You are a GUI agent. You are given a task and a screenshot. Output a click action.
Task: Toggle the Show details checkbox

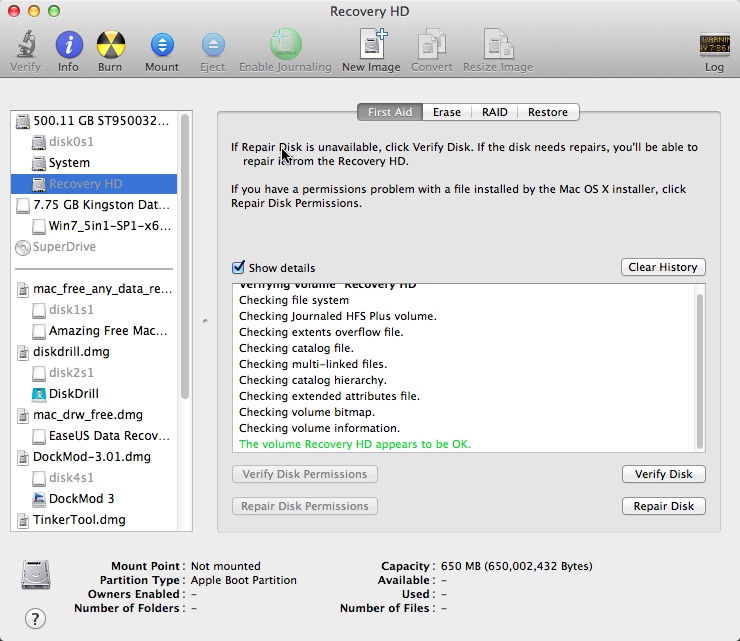click(x=238, y=267)
